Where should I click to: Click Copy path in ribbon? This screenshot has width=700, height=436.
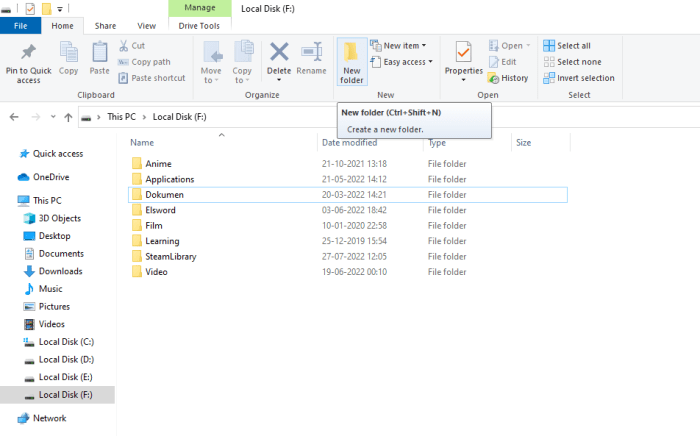[x=144, y=62]
